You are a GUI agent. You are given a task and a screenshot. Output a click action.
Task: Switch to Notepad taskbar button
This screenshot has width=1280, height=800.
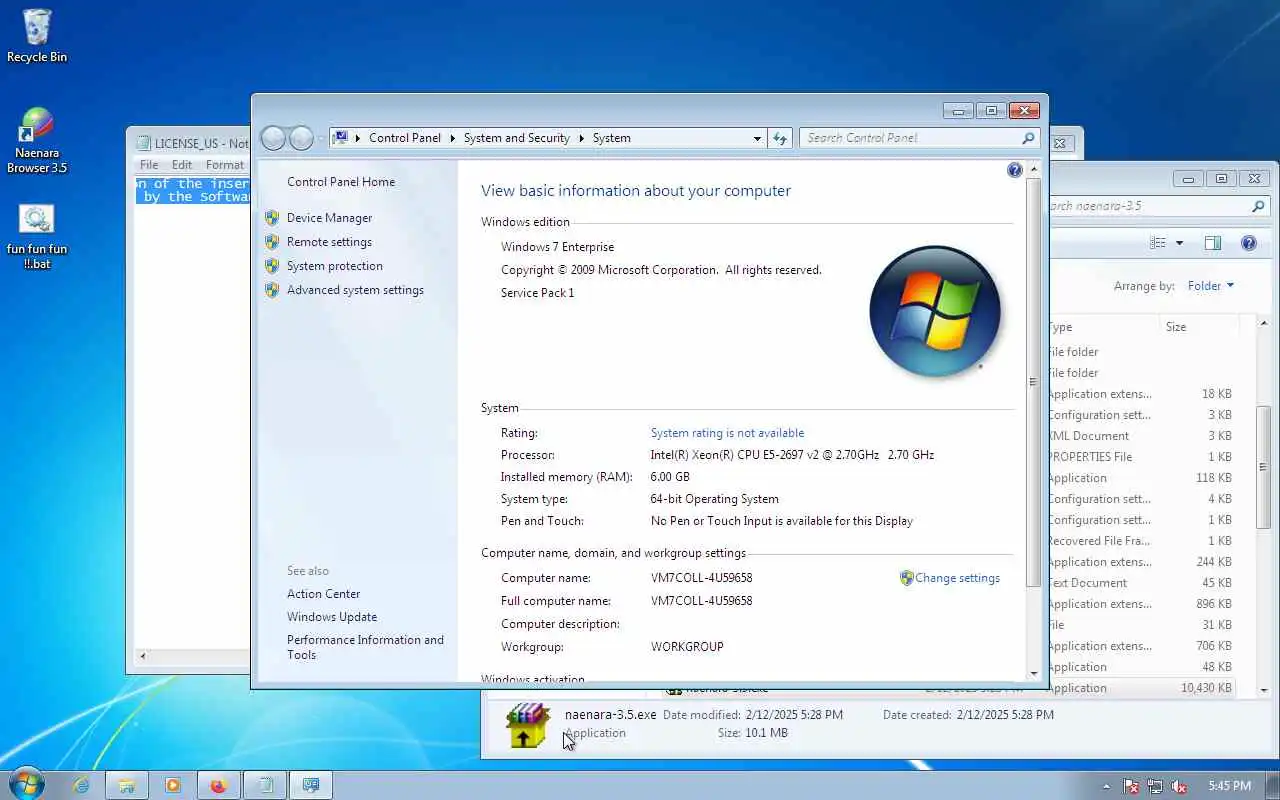pos(265,786)
